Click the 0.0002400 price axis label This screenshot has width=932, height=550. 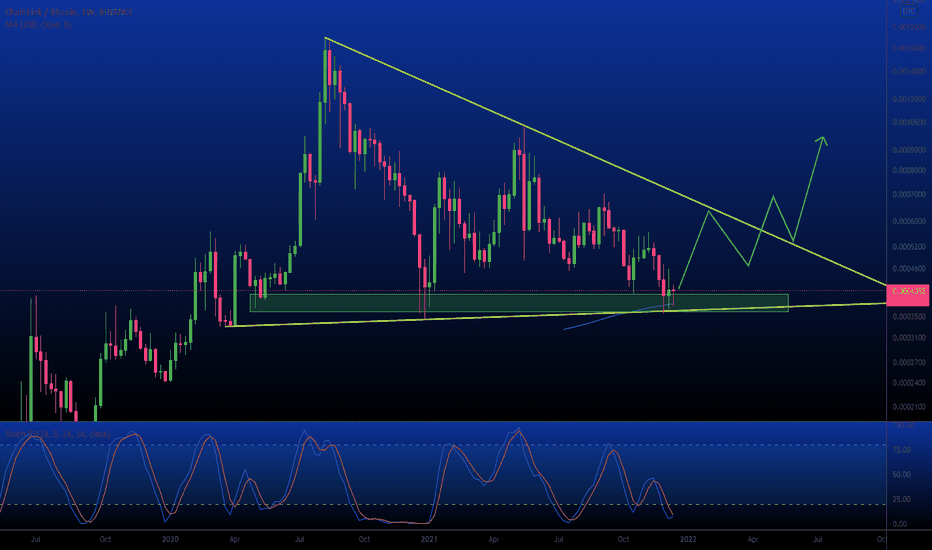[909, 383]
